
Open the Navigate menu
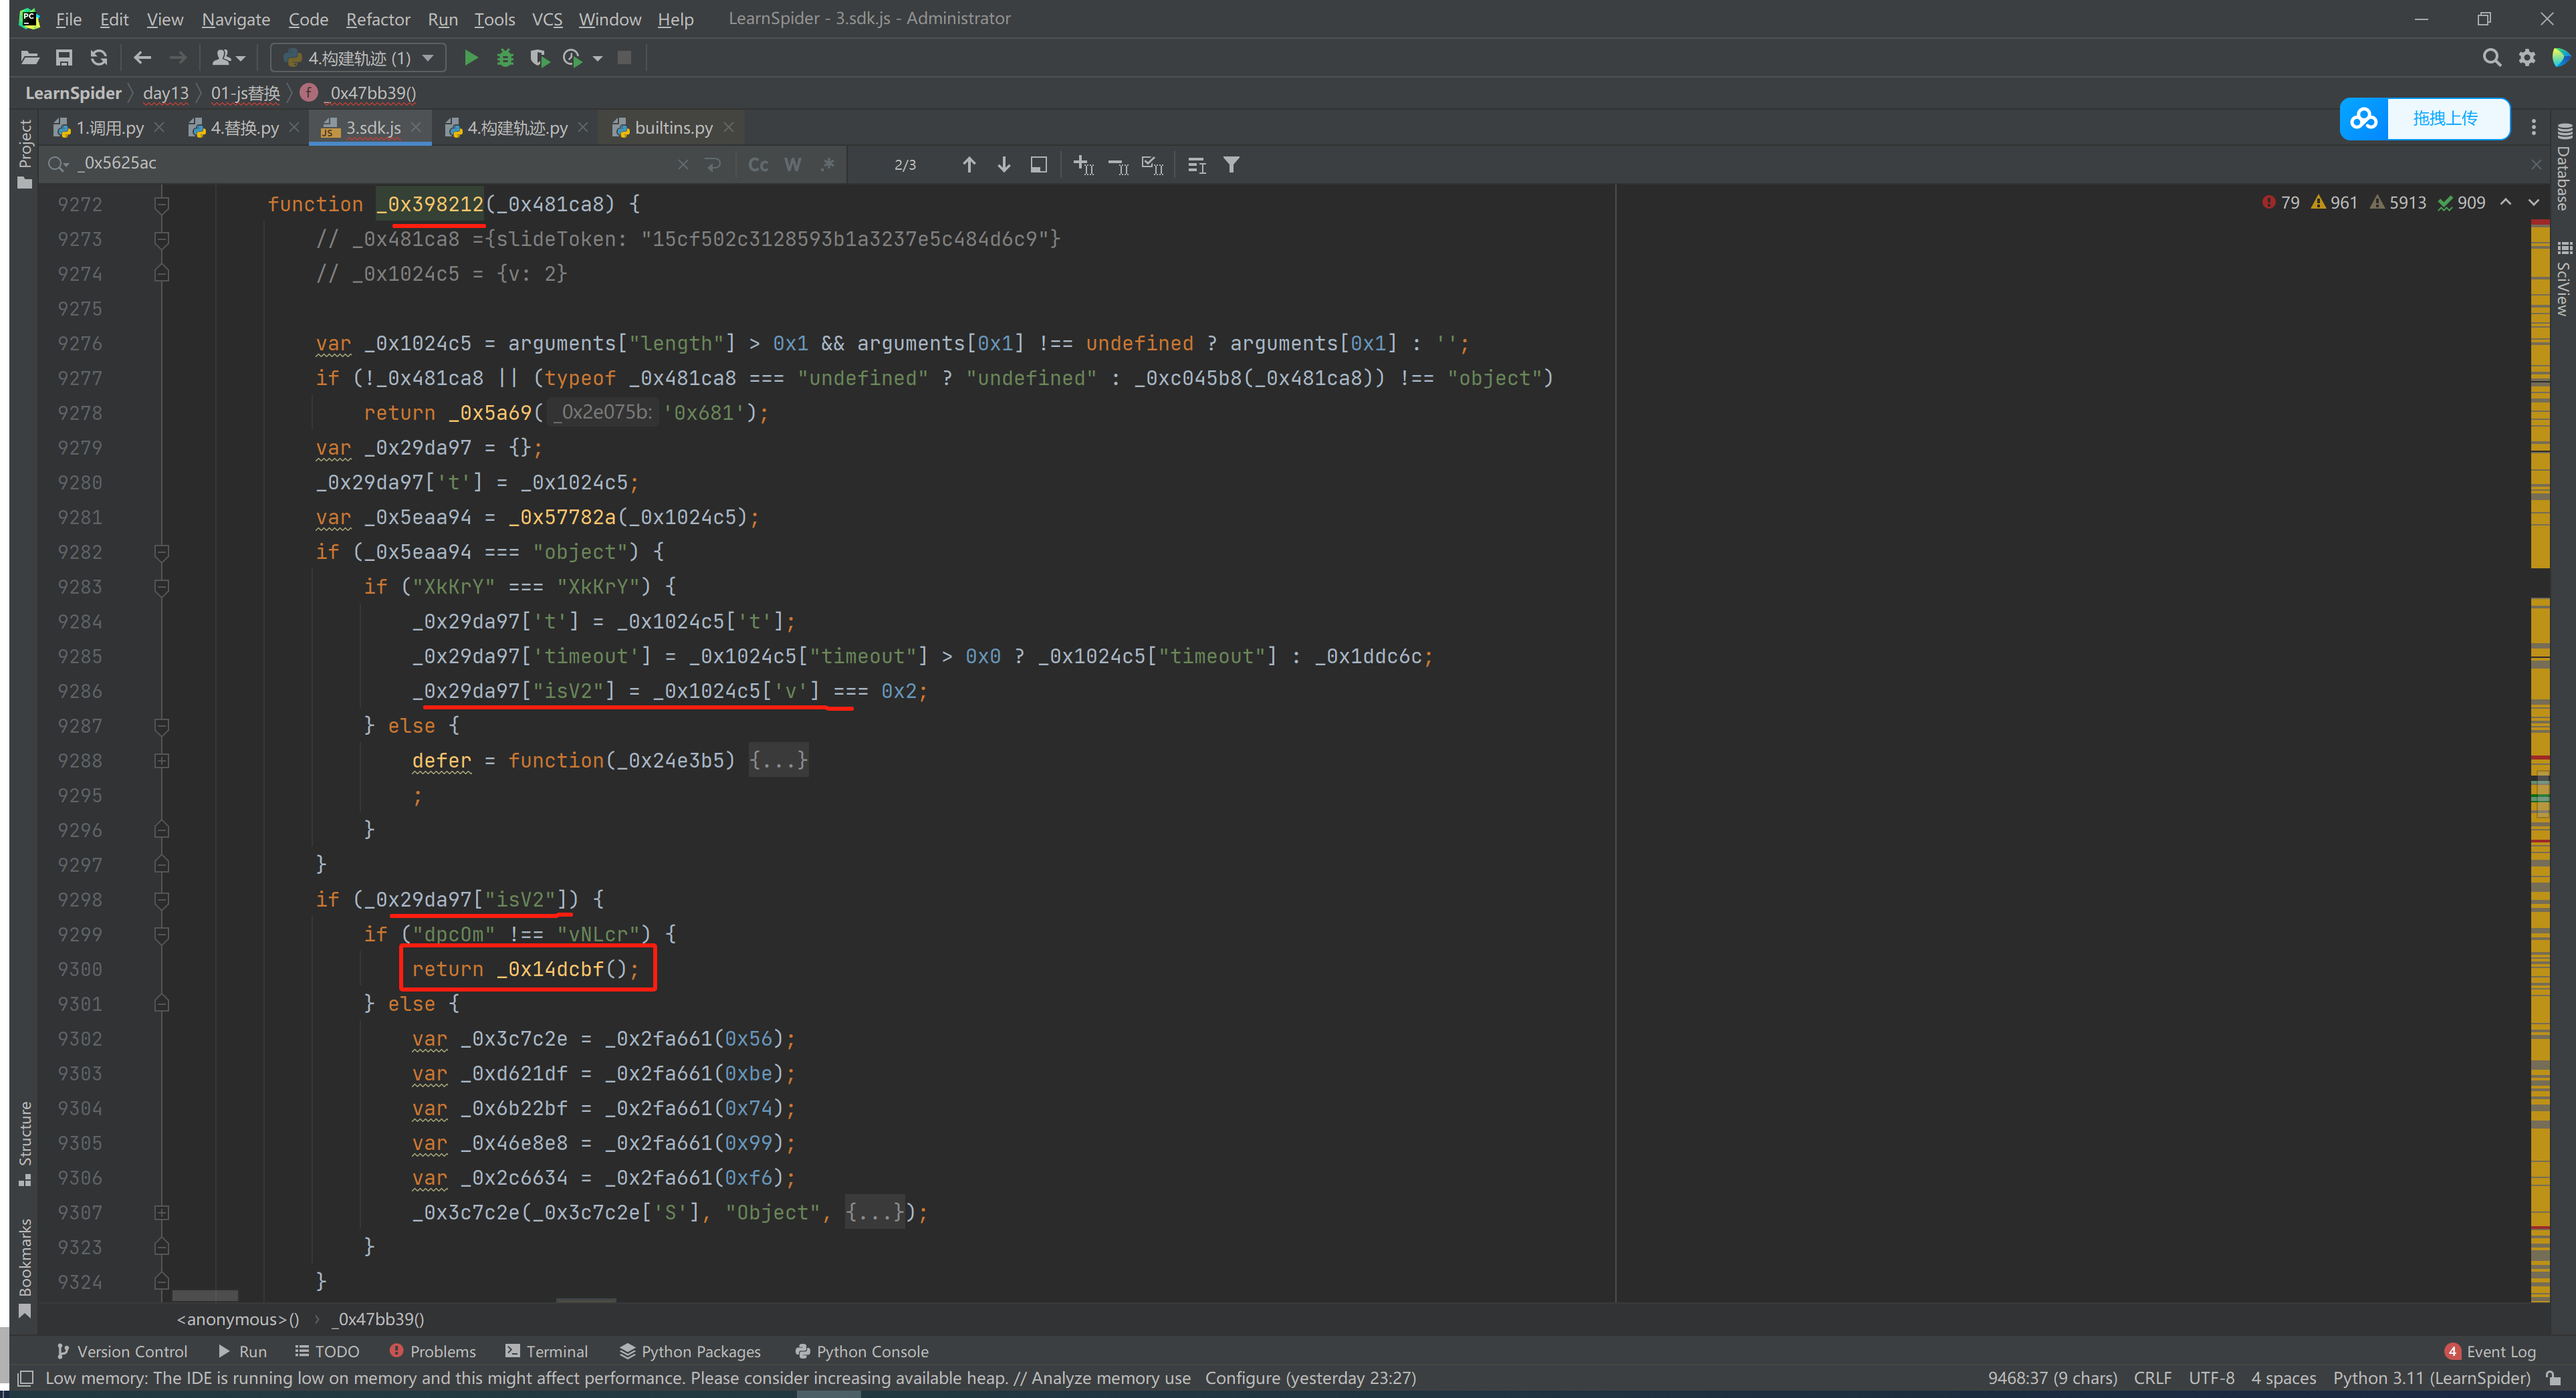click(236, 19)
